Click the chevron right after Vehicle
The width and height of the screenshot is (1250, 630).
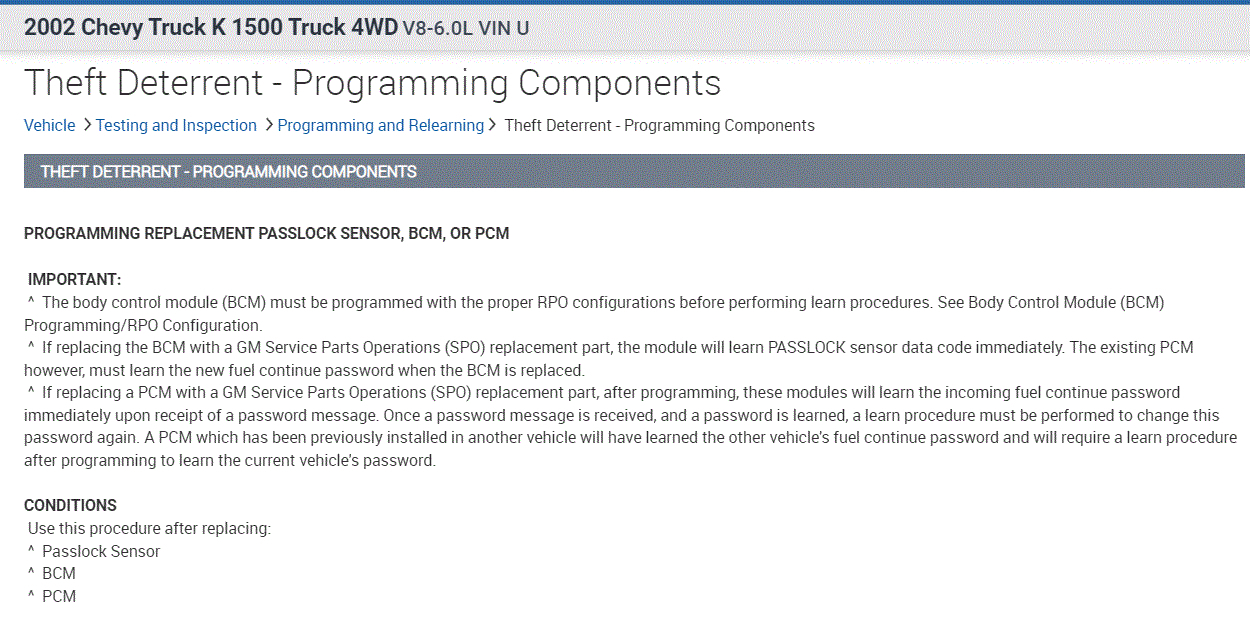click(87, 125)
